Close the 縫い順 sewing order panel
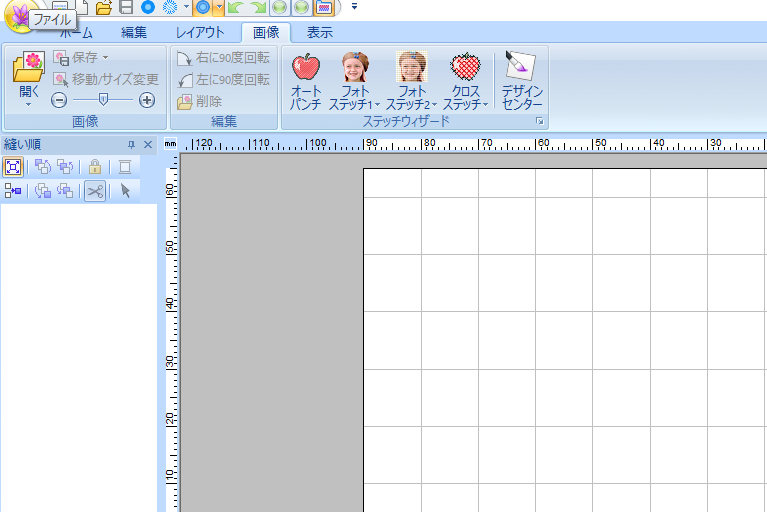Image resolution: width=767 pixels, height=512 pixels. coord(148,145)
